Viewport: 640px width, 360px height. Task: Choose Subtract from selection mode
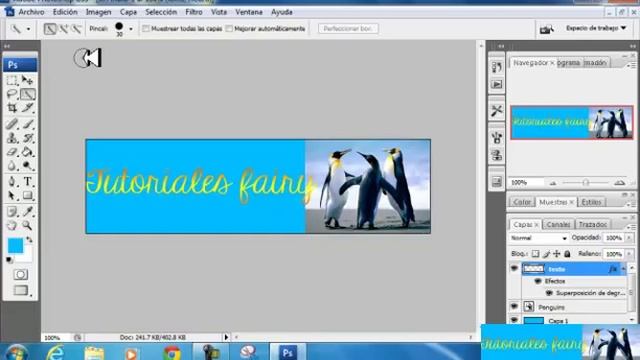[76, 29]
